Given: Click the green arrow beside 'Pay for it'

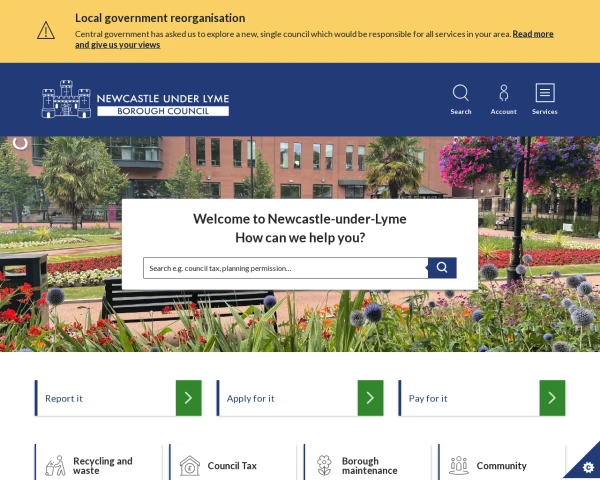Looking at the screenshot, I should pyautogui.click(x=552, y=398).
